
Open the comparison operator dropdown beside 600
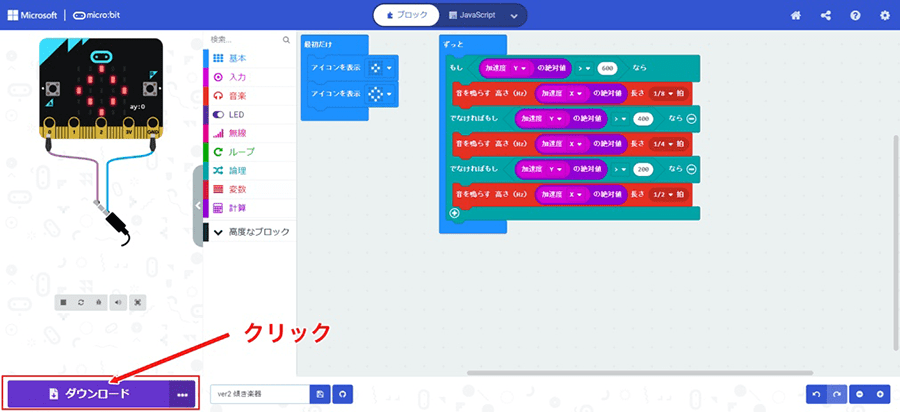584,68
